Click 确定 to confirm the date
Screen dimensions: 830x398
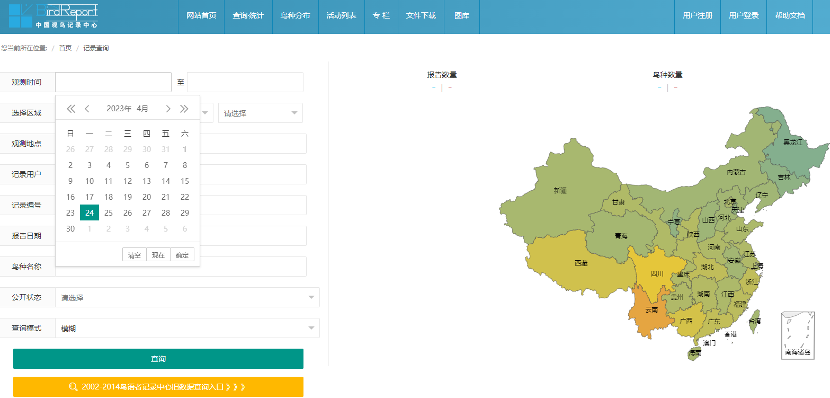click(x=183, y=255)
